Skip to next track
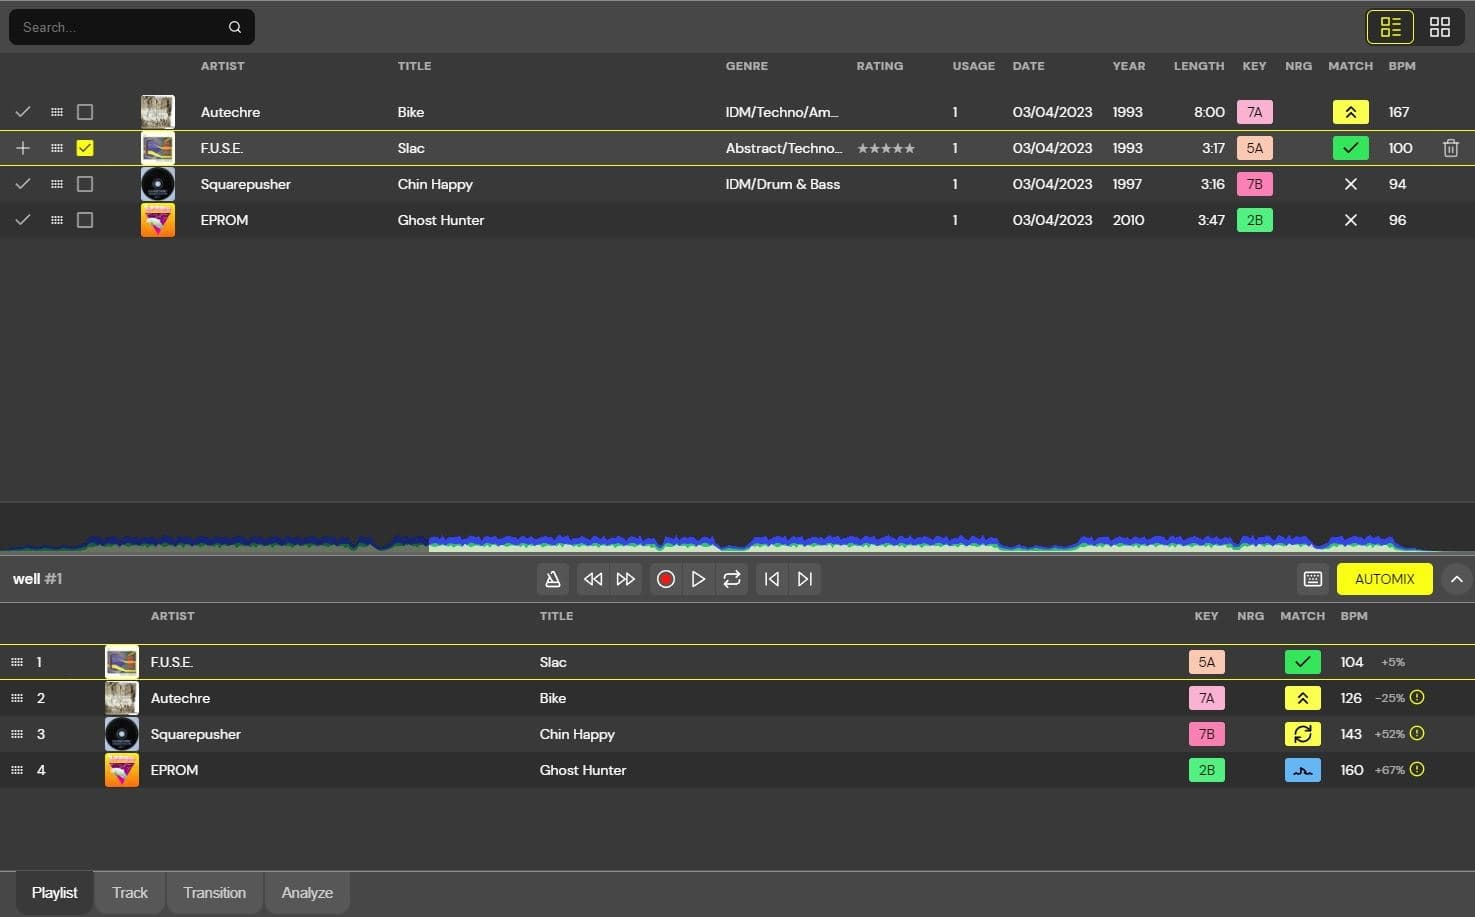1475x917 pixels. pyautogui.click(x=805, y=579)
